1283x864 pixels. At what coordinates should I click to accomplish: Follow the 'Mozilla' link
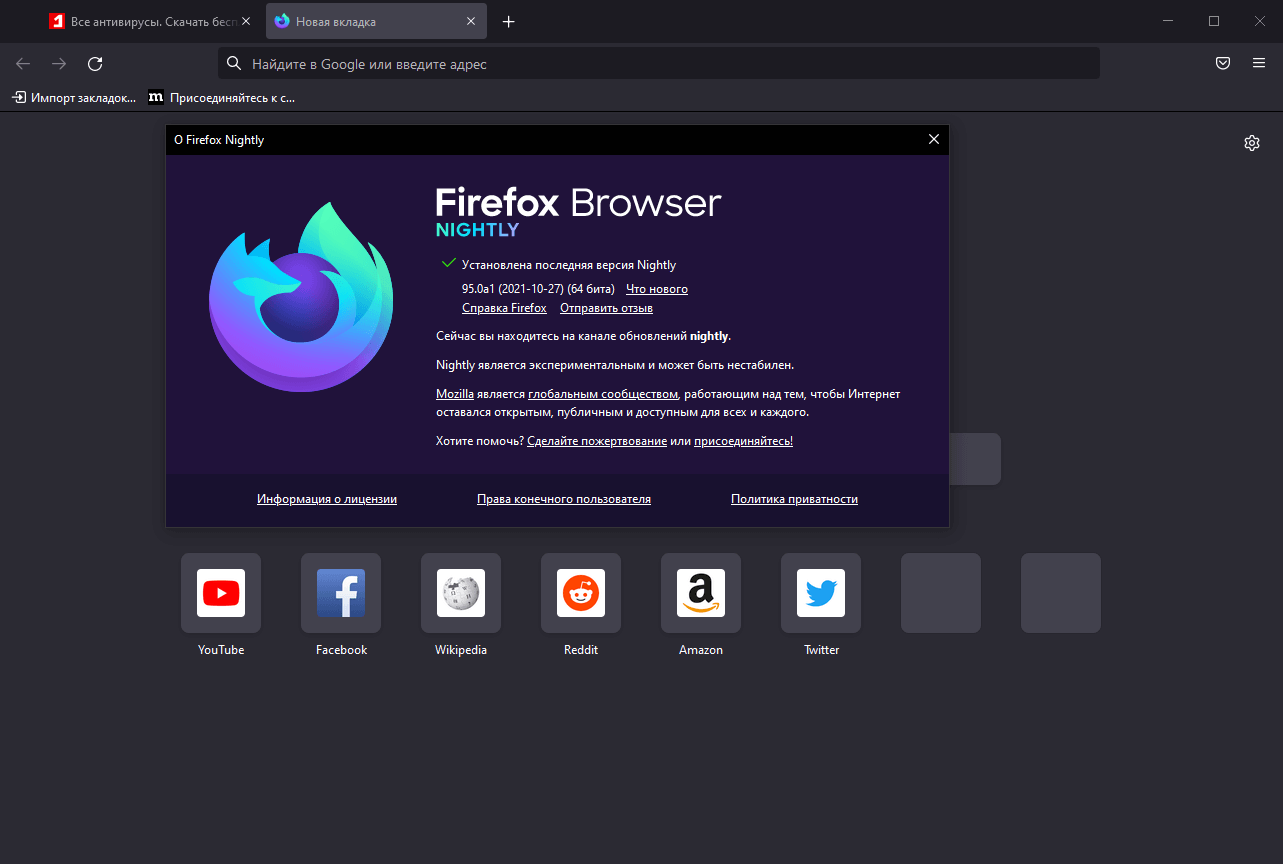[455, 394]
